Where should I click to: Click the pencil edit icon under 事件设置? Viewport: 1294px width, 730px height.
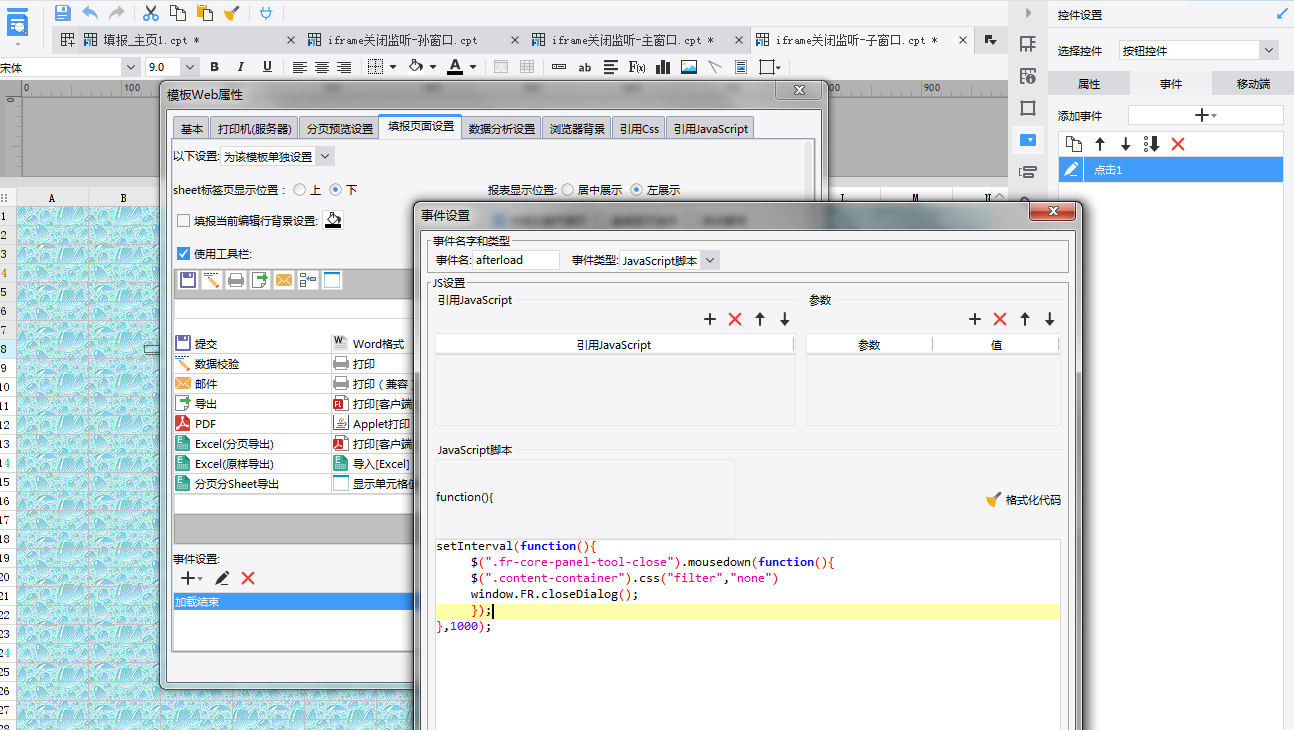[222, 578]
